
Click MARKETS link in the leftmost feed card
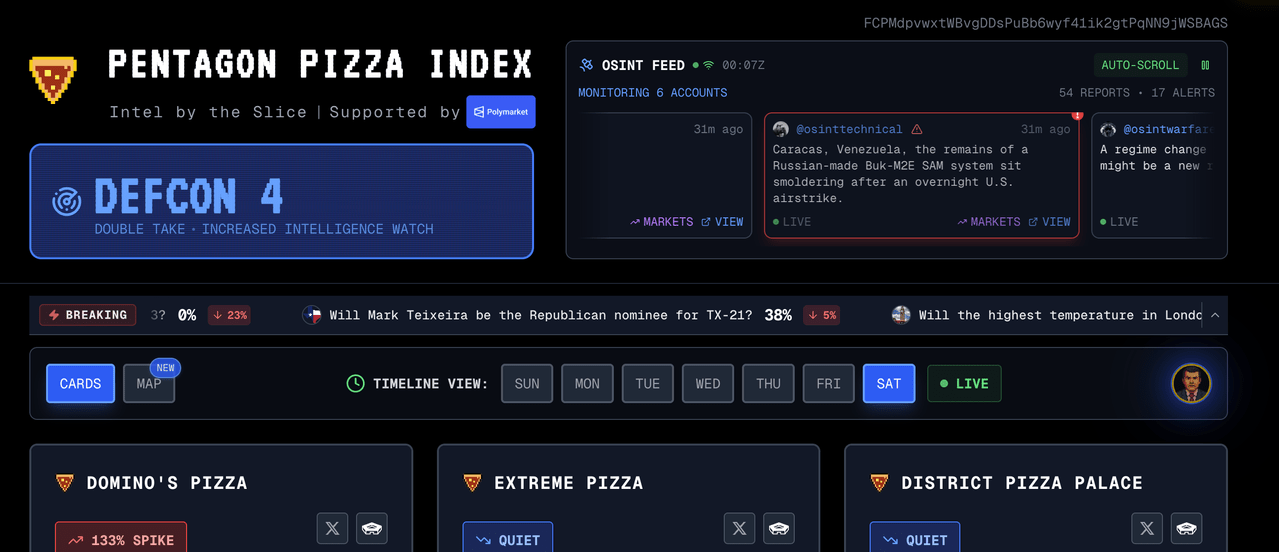[661, 222]
